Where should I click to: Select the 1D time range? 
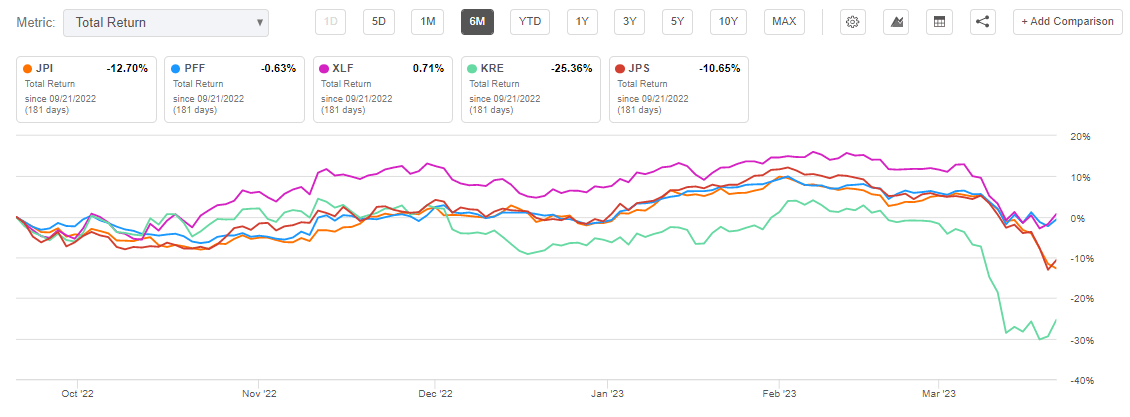pos(332,22)
